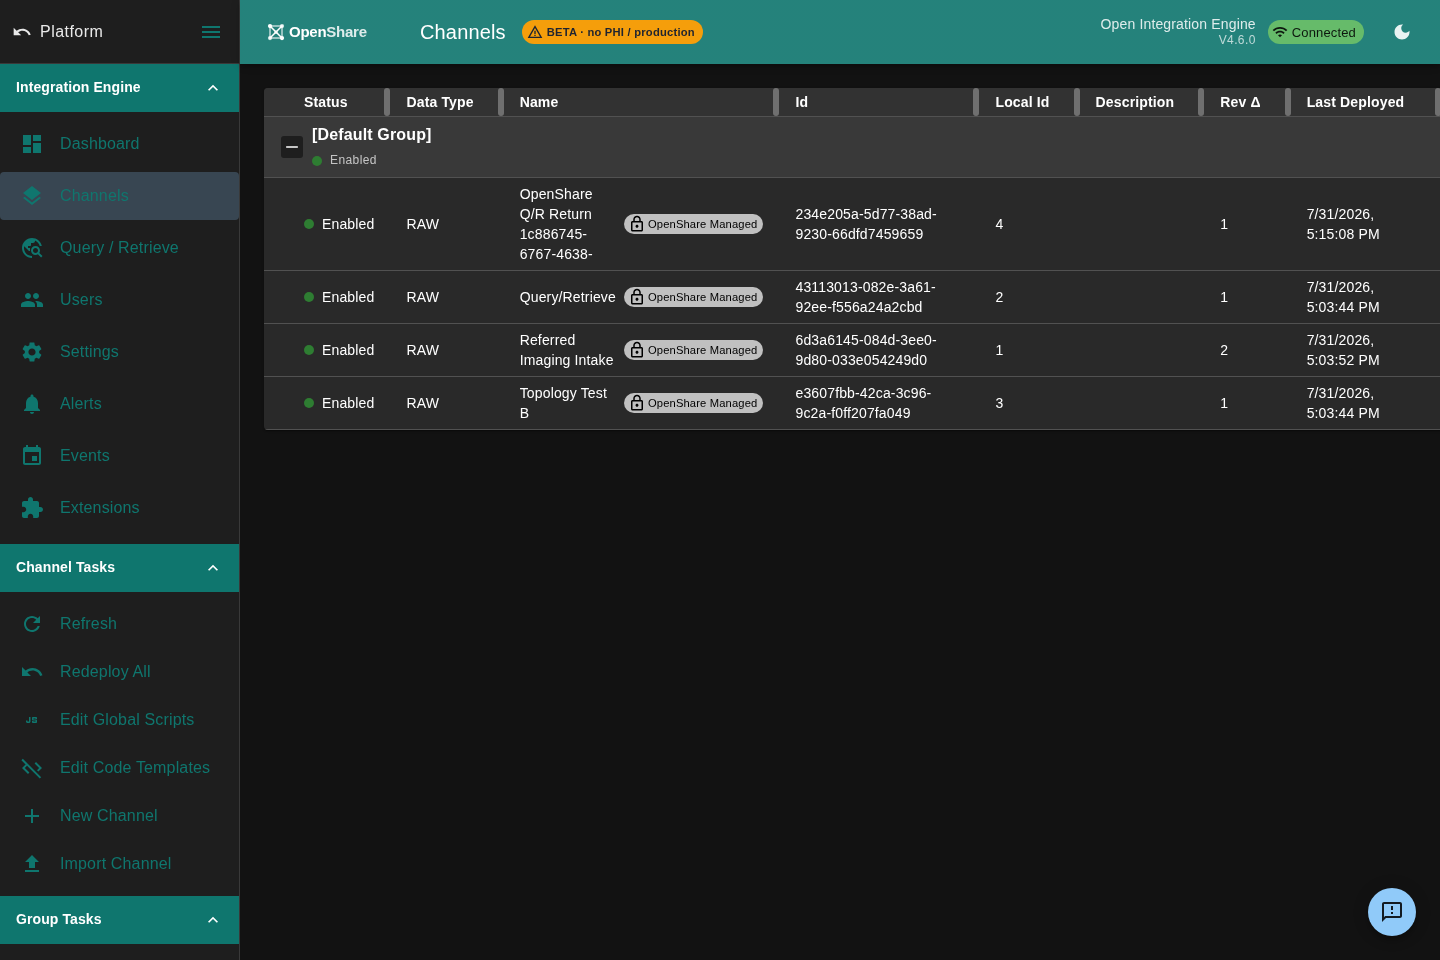Select the Topology Test B channel name
This screenshot has height=960, width=1440.
(564, 403)
